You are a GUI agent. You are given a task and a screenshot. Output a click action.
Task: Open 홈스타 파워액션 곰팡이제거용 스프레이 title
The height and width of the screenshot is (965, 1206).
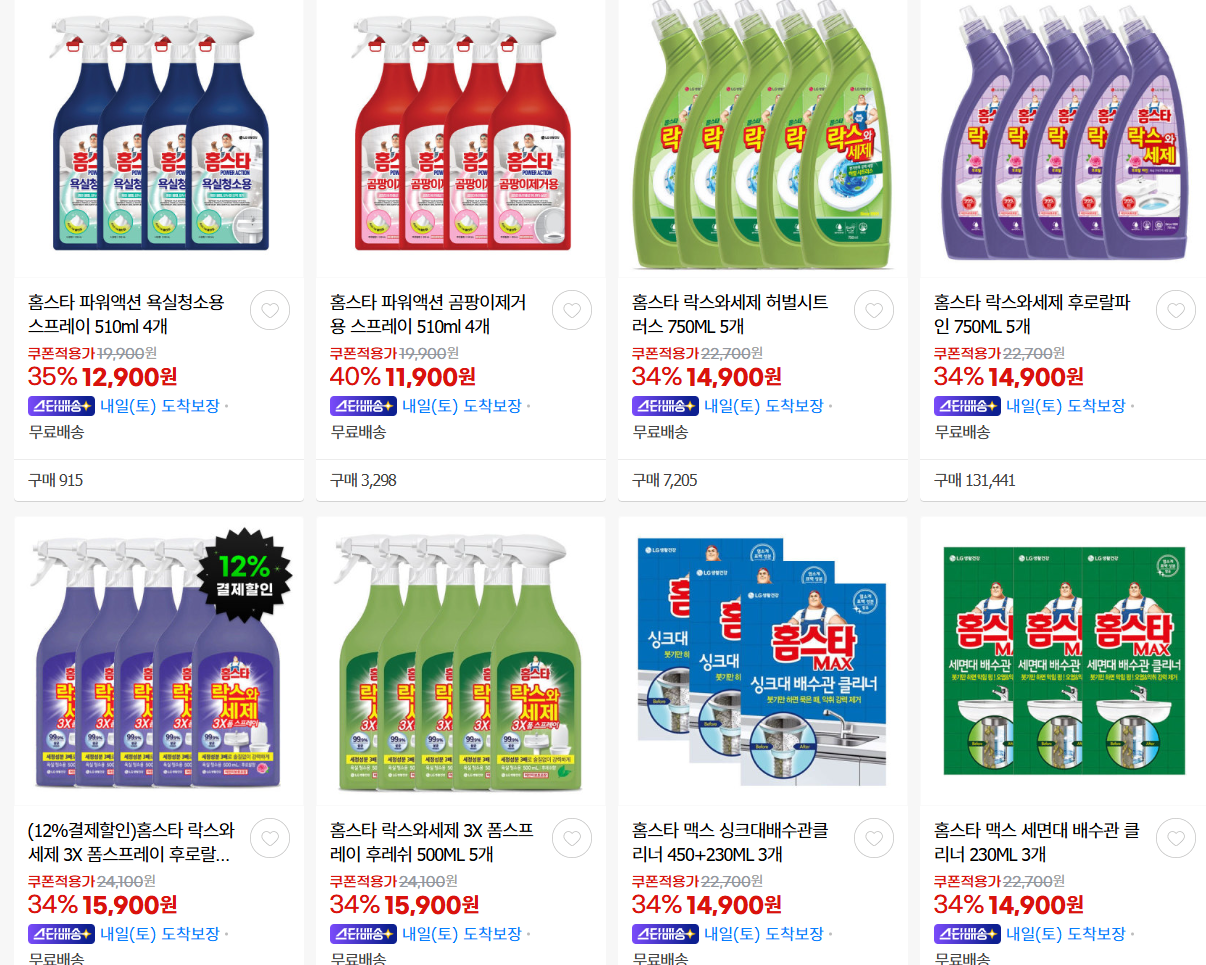tap(429, 314)
